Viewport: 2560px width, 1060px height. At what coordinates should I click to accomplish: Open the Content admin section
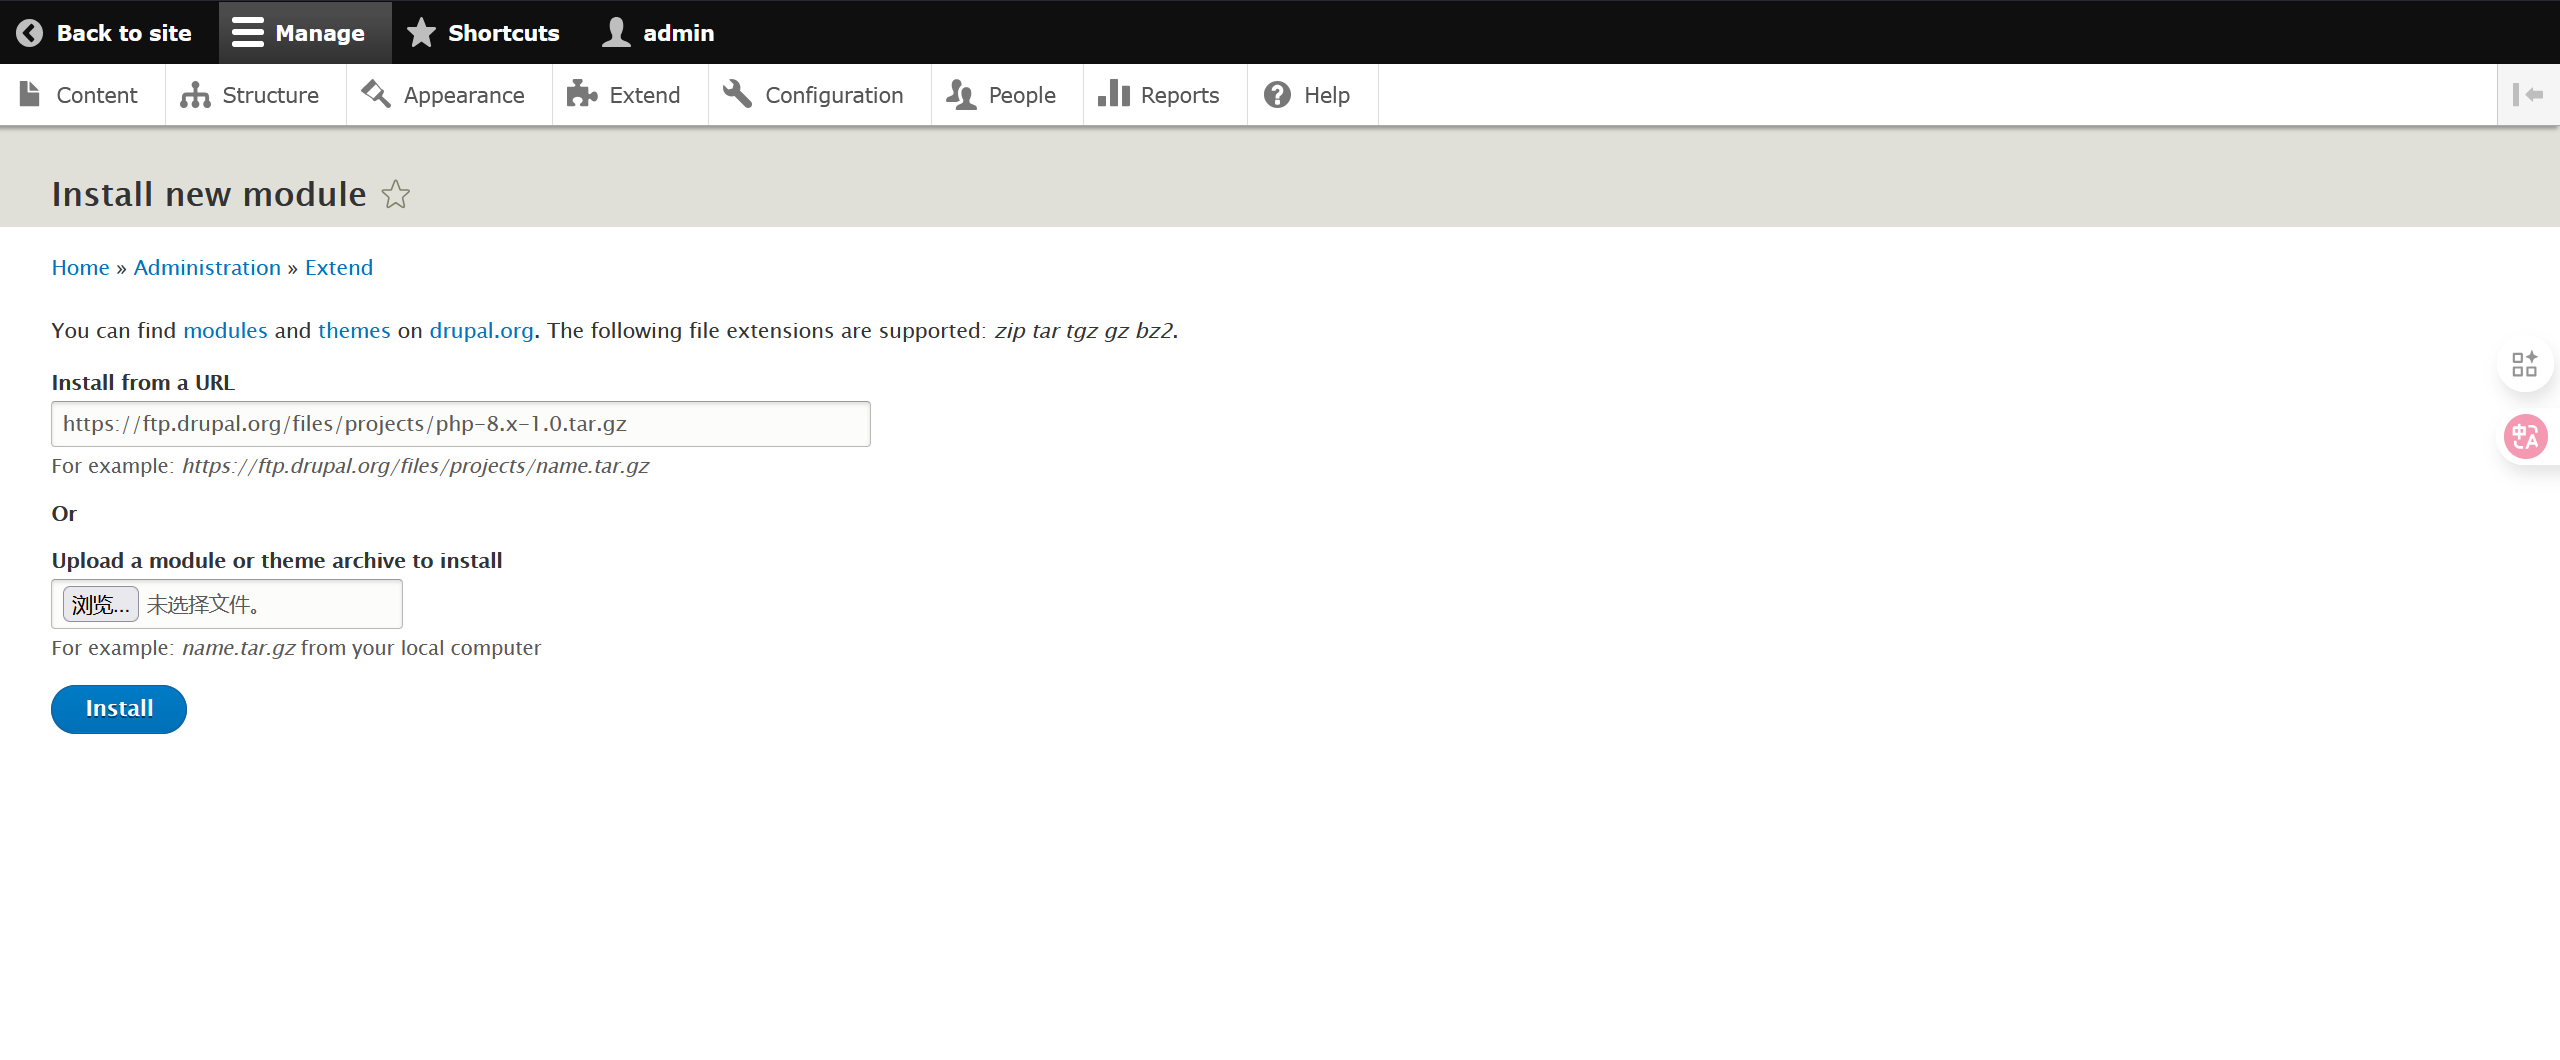pyautogui.click(x=80, y=95)
